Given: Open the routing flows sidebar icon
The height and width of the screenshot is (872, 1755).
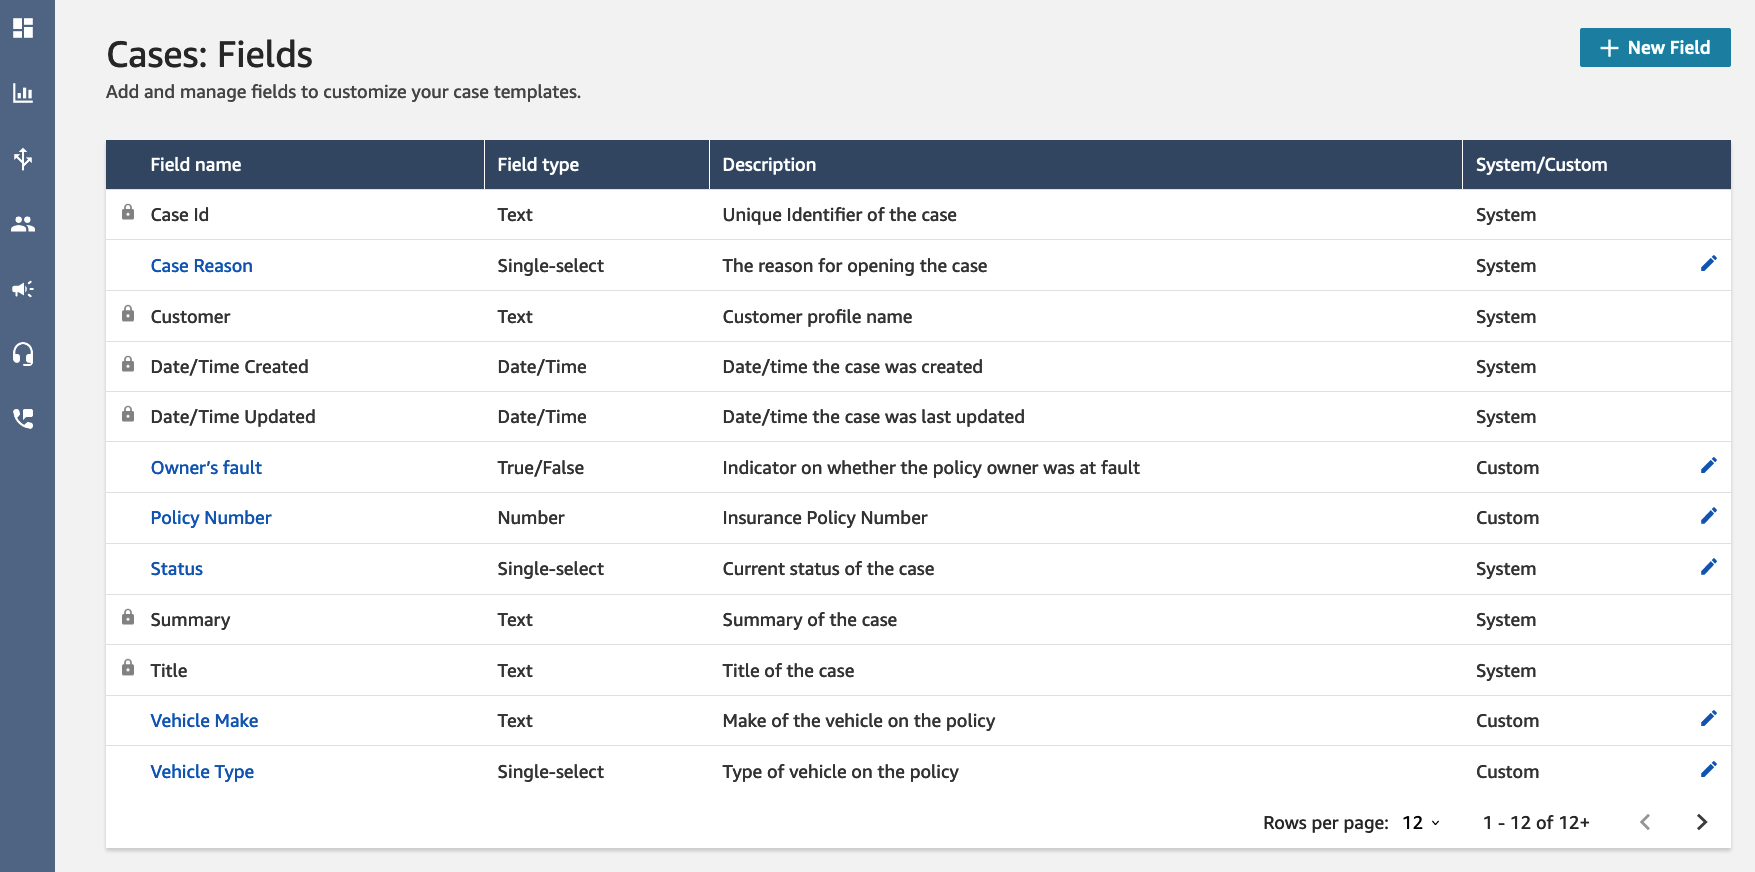Looking at the screenshot, I should click(x=23, y=158).
